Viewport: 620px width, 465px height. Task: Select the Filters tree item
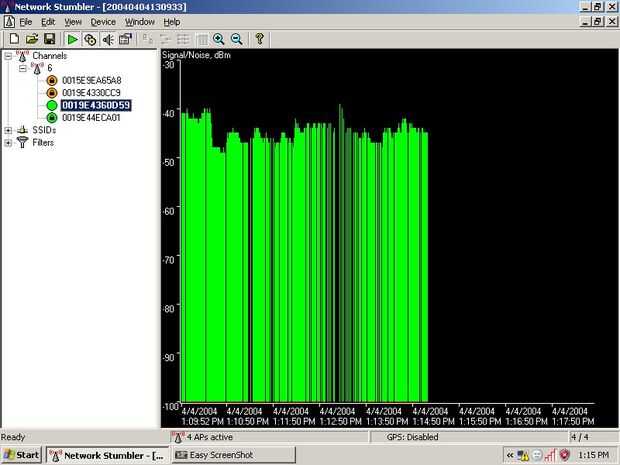43,143
